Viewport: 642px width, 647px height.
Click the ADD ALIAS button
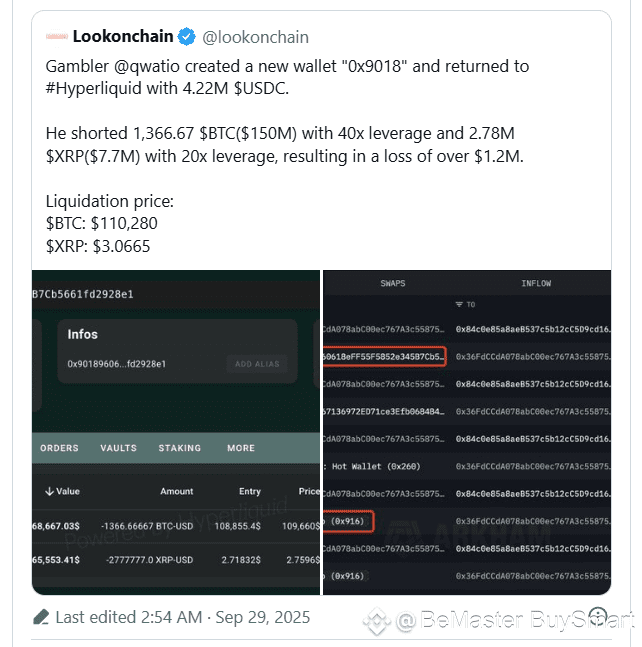tap(257, 364)
